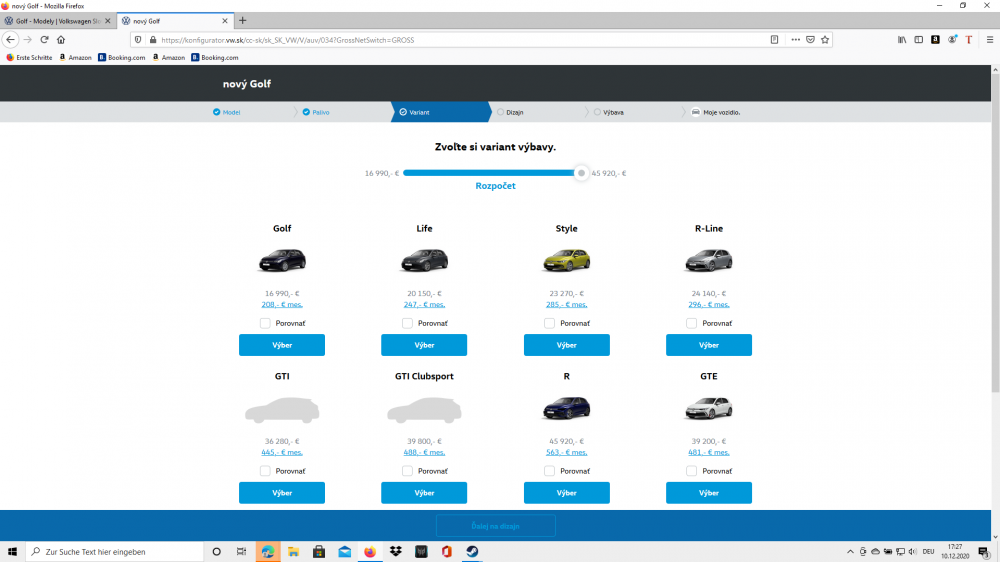Image resolution: width=1000 pixels, height=562 pixels.
Task: Open Dropbox icon in taskbar
Action: point(395,551)
